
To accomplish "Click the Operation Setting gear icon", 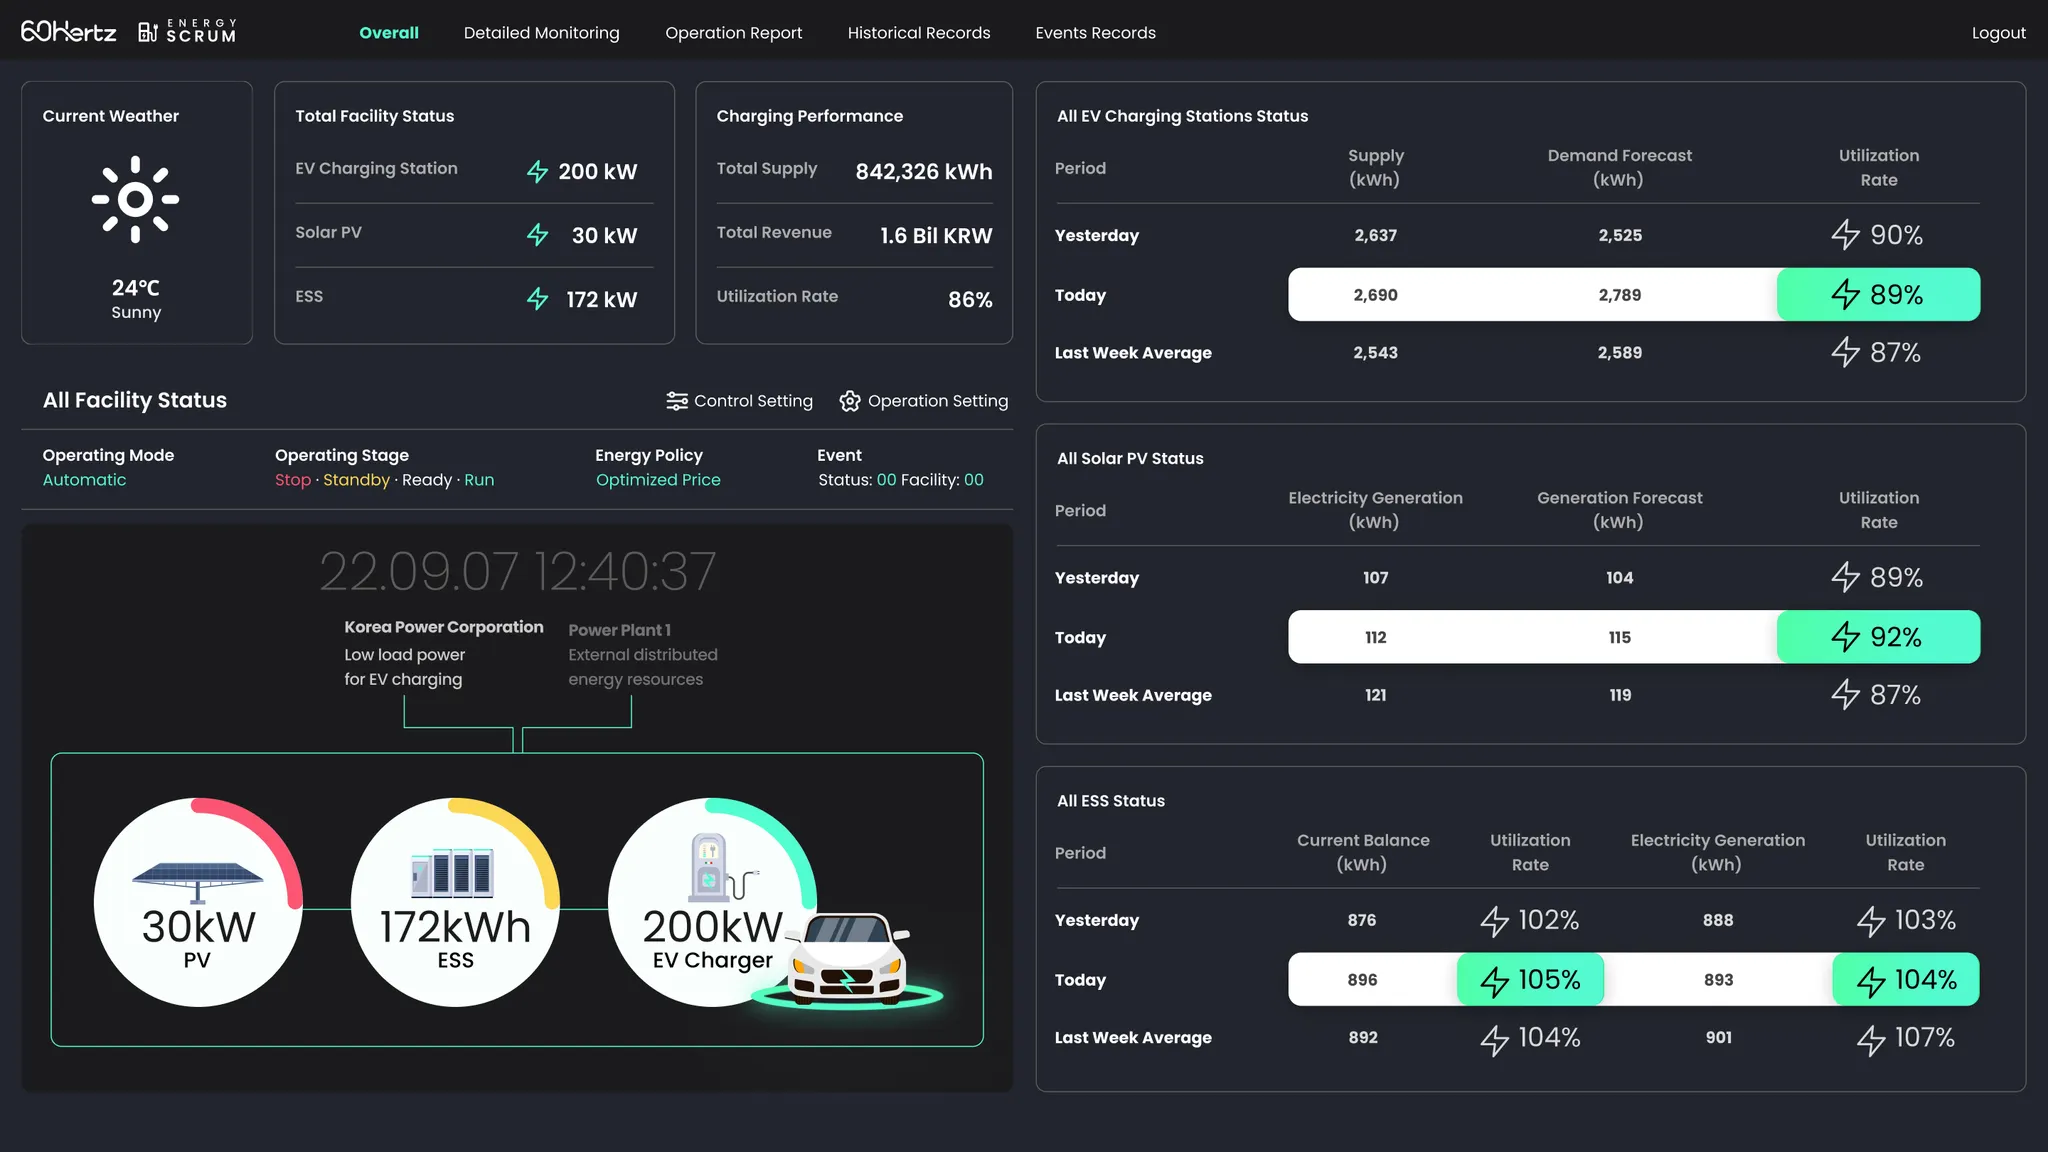I will click(850, 401).
